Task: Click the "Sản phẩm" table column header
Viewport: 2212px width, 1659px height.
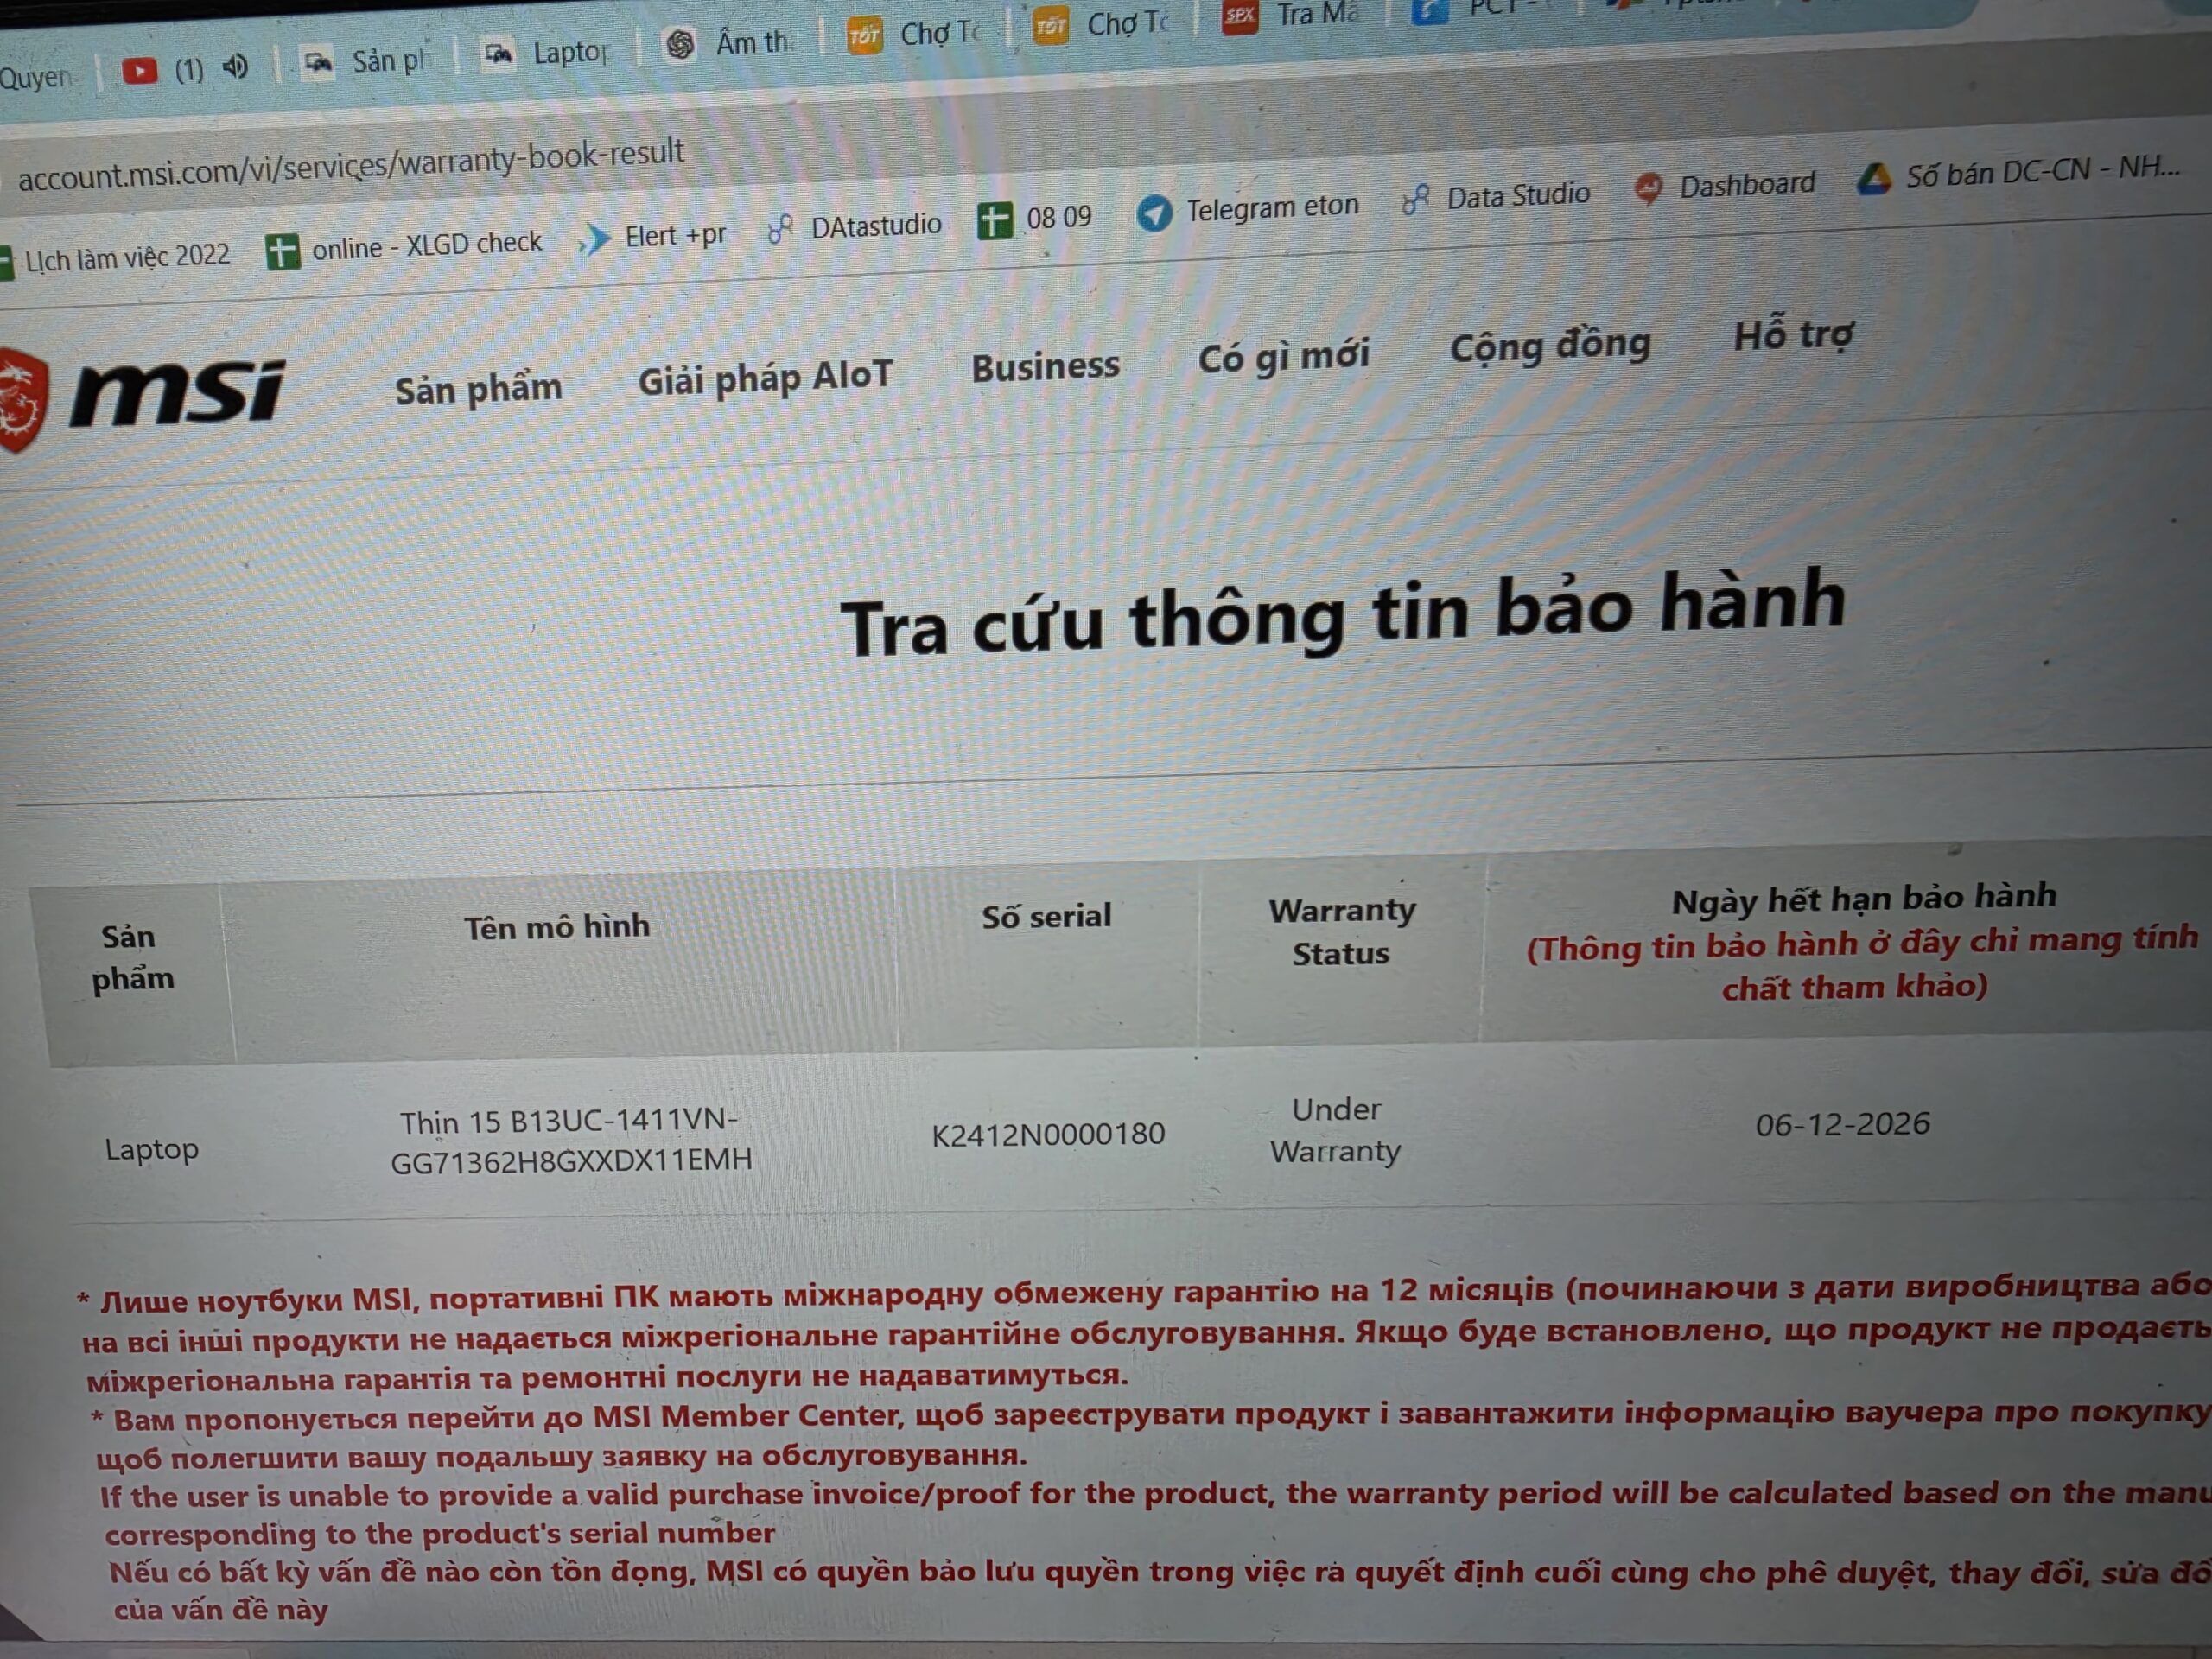Action: 133,957
